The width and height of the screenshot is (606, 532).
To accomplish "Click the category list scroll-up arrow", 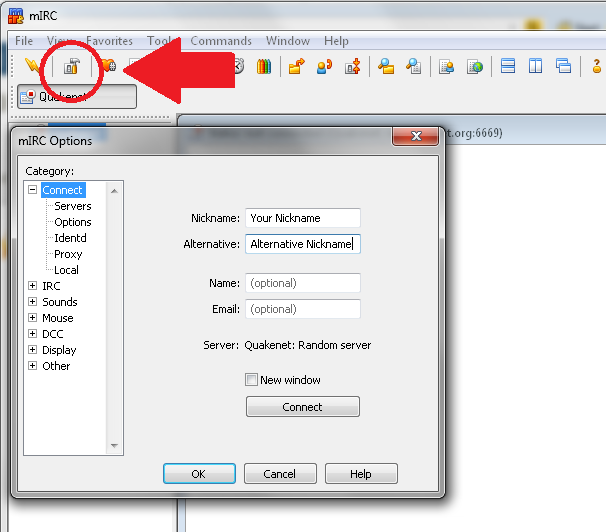I will click(115, 190).
